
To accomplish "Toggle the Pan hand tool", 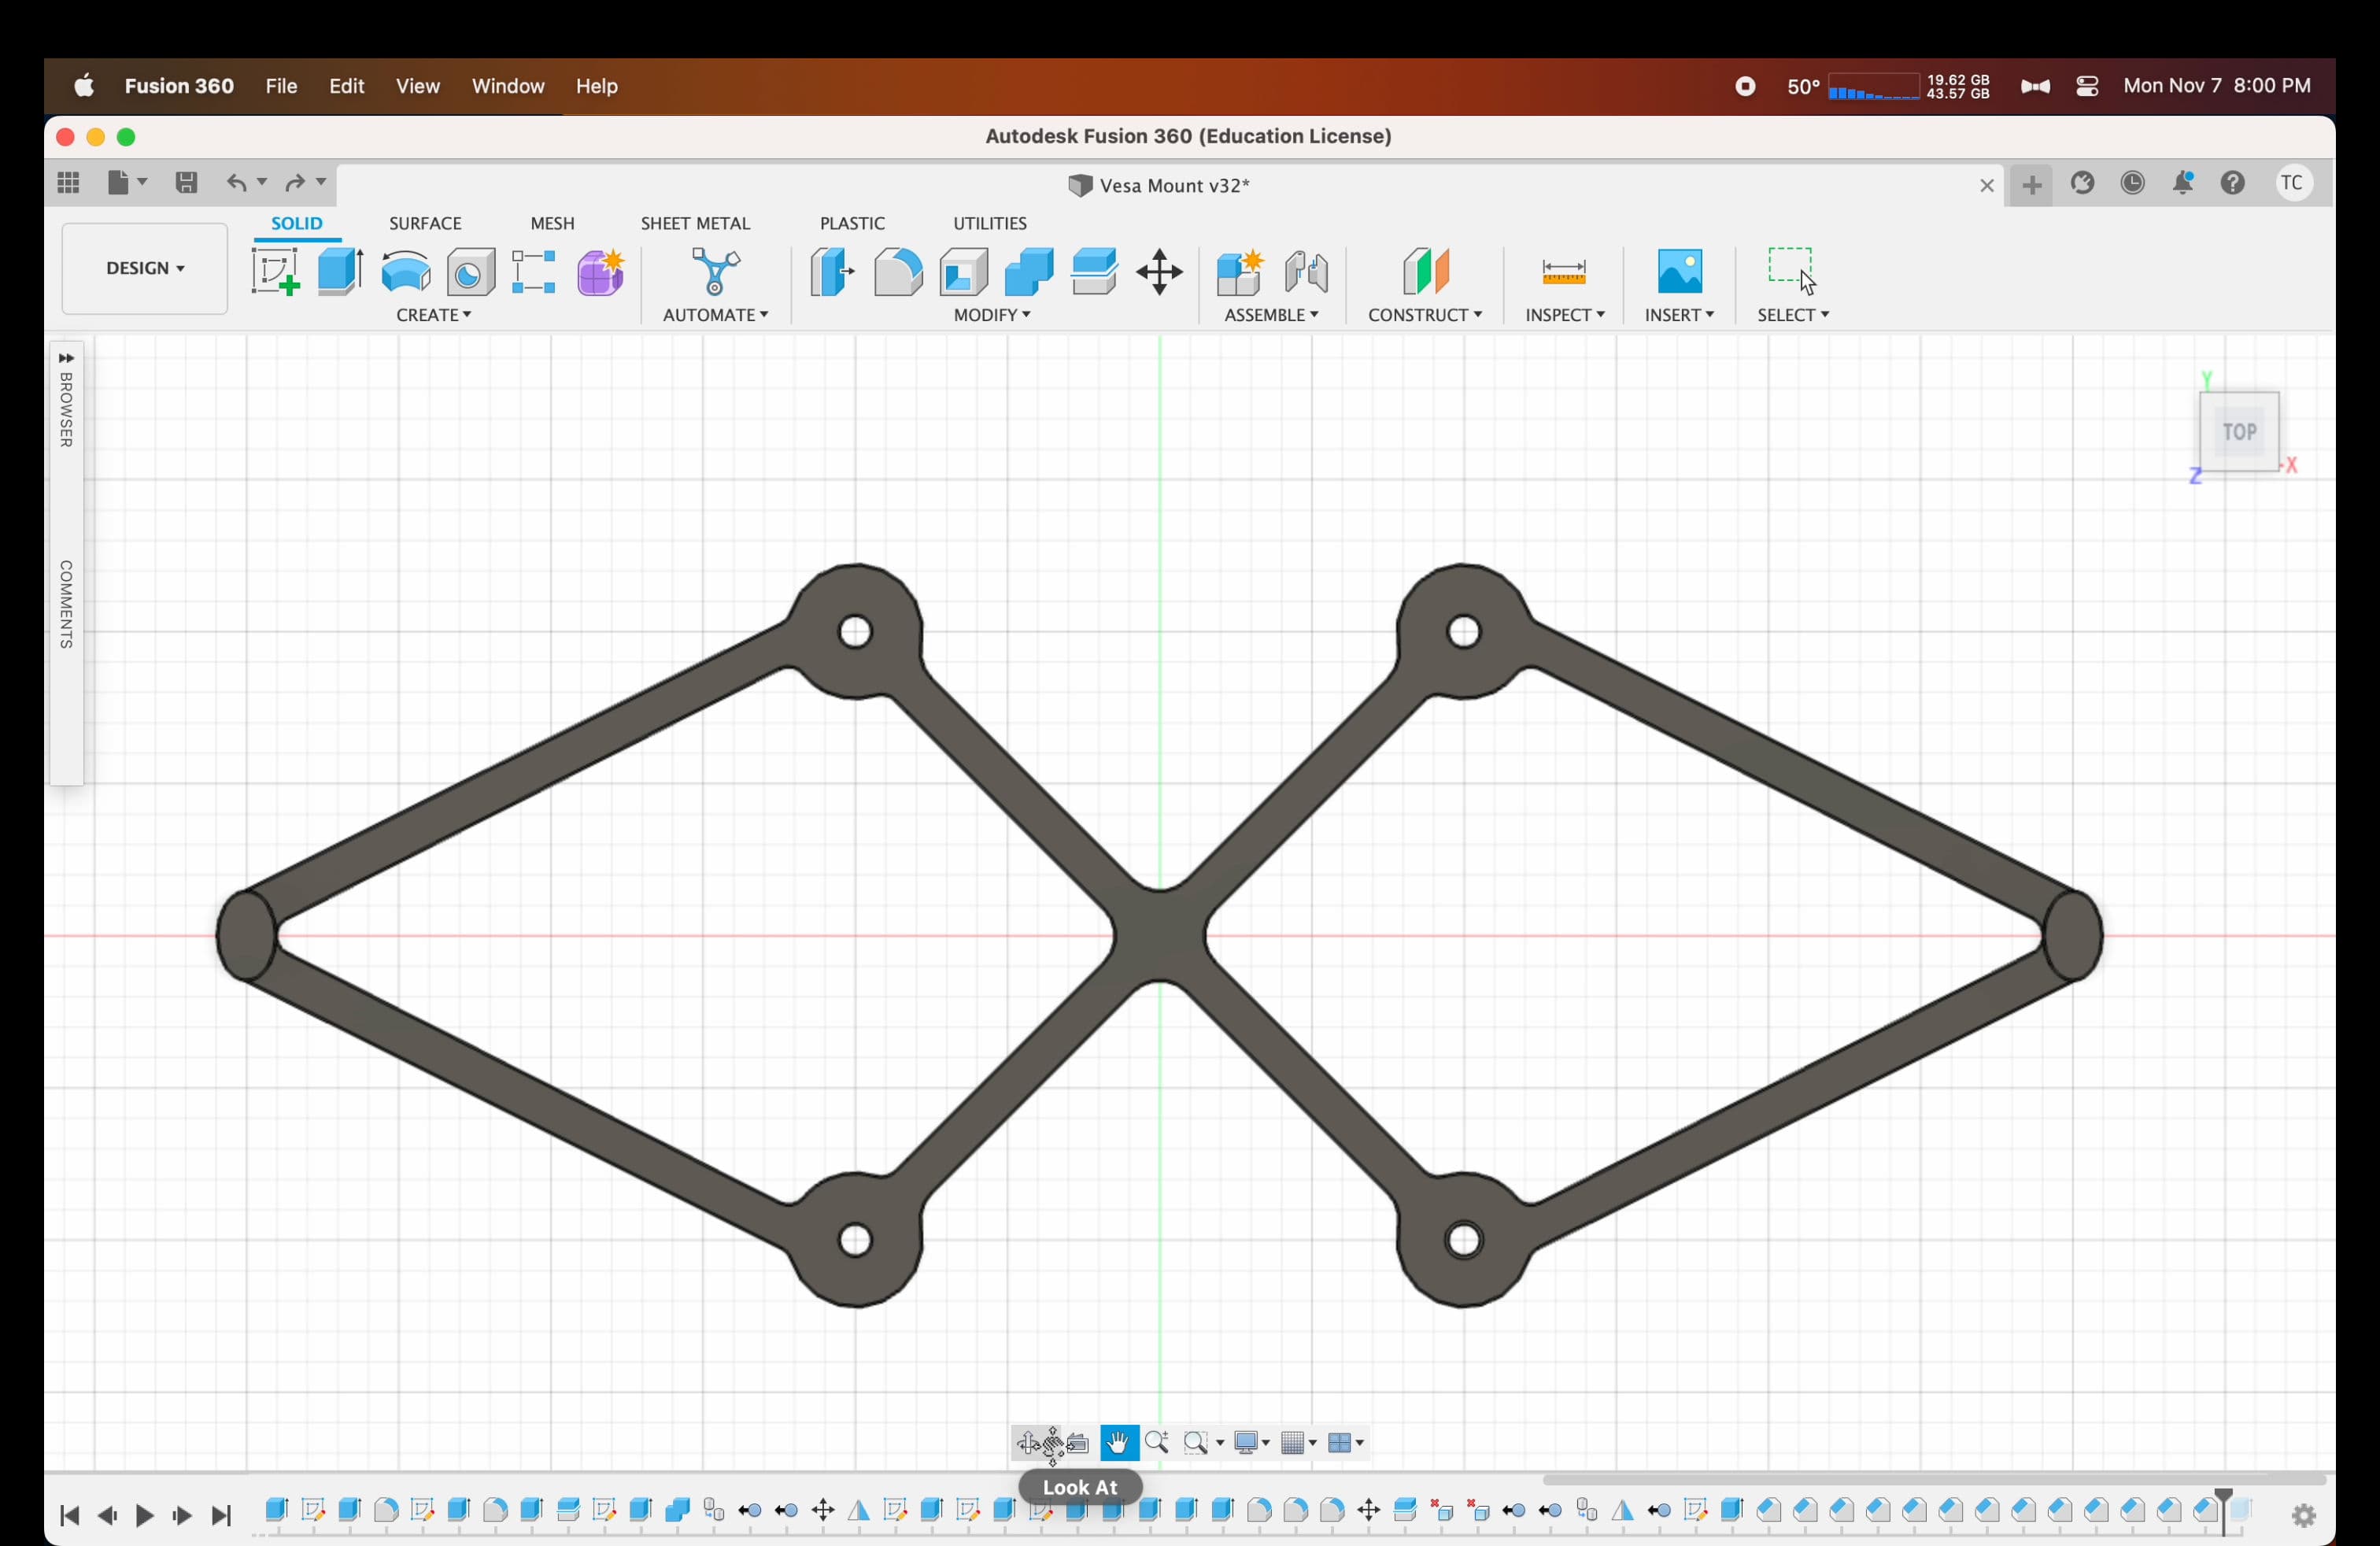I will [x=1119, y=1442].
